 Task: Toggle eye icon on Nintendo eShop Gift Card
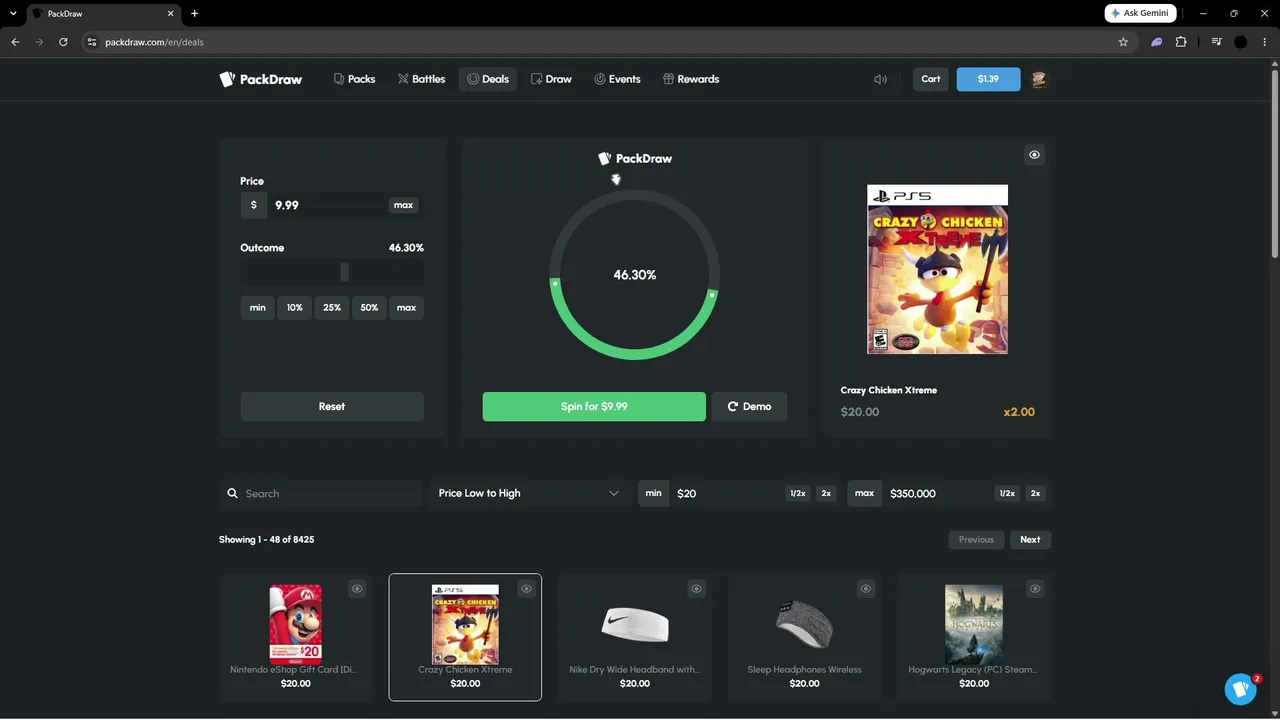(x=357, y=589)
